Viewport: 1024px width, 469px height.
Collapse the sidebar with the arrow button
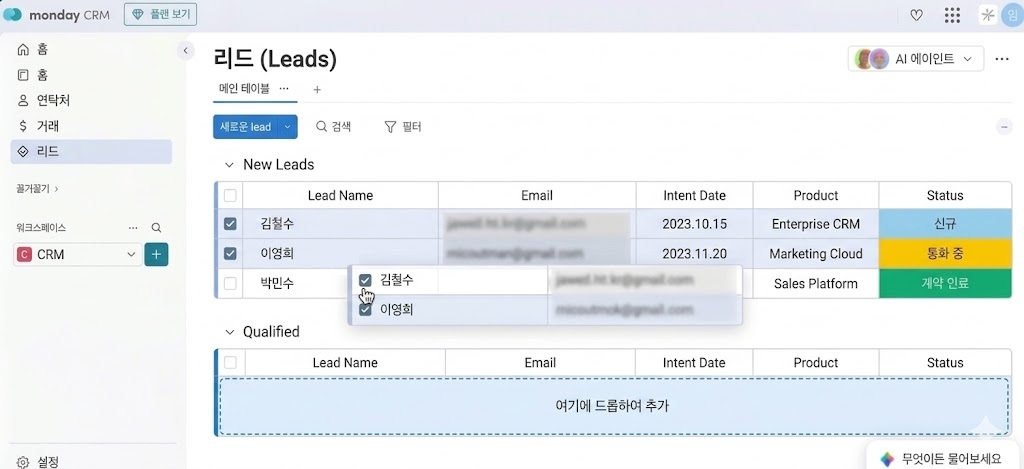pos(185,50)
